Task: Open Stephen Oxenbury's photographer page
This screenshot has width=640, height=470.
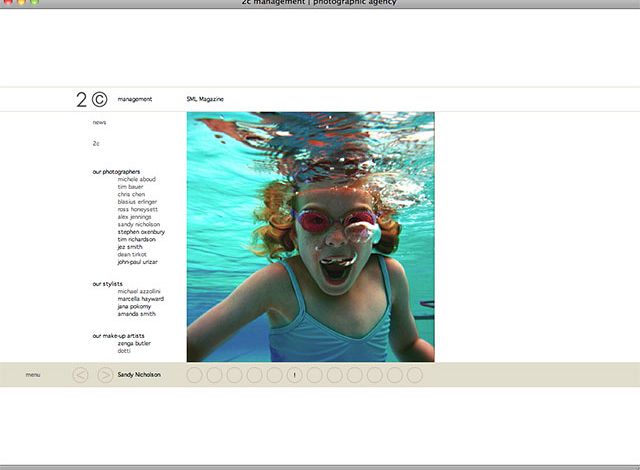Action: [141, 232]
